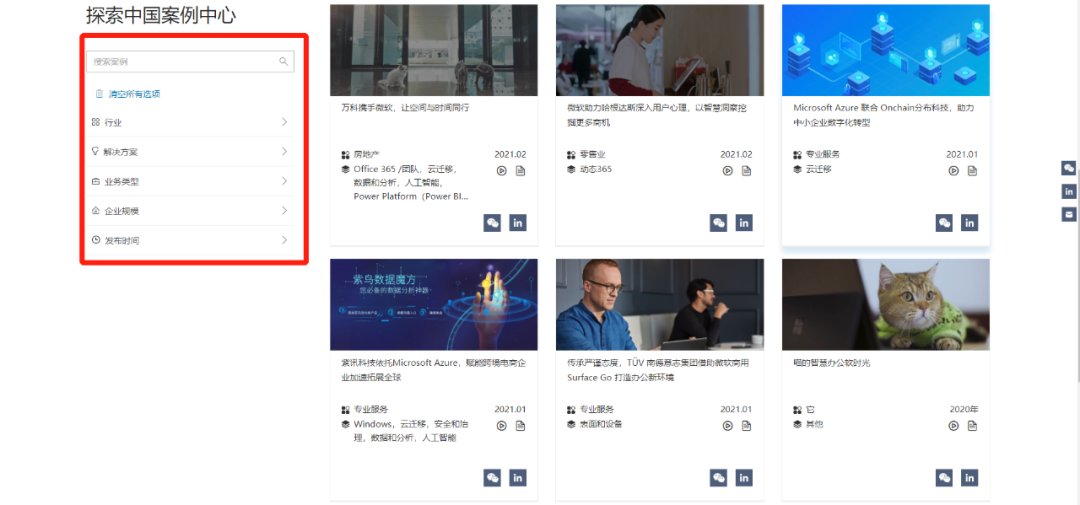
Task: Play video for the 紫讯科技 case
Action: pyautogui.click(x=501, y=426)
